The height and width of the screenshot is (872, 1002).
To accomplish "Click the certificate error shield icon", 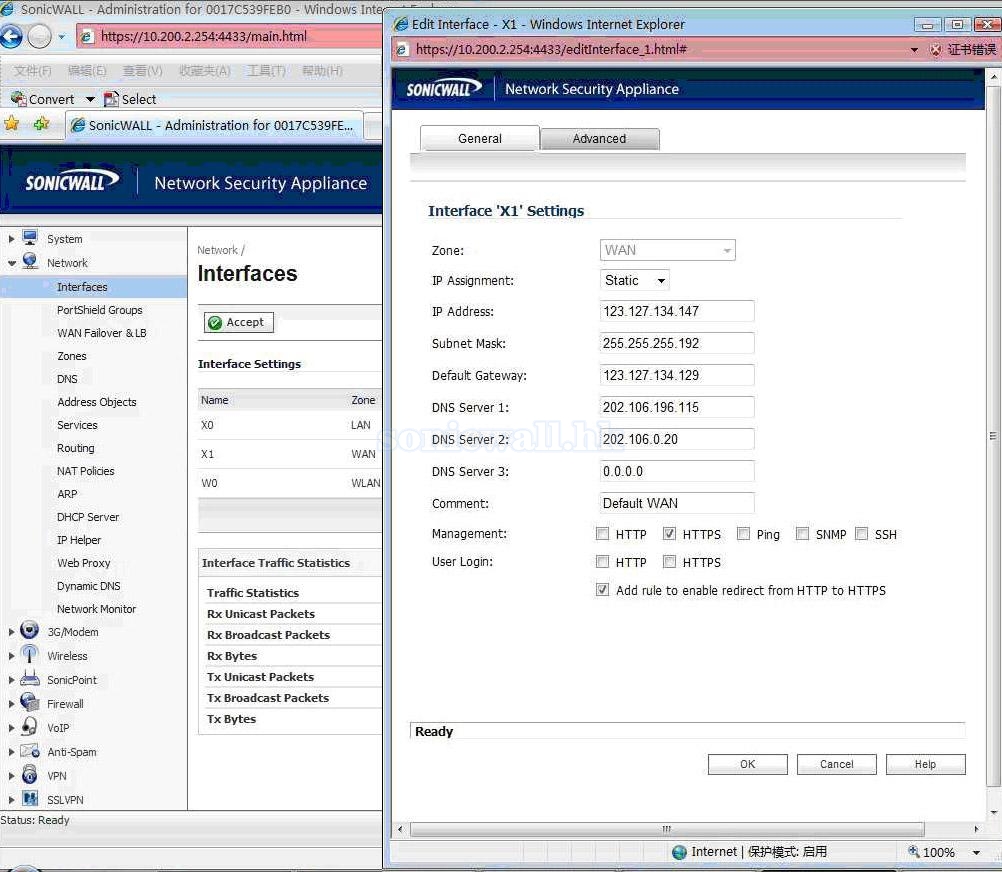I will click(x=936, y=49).
